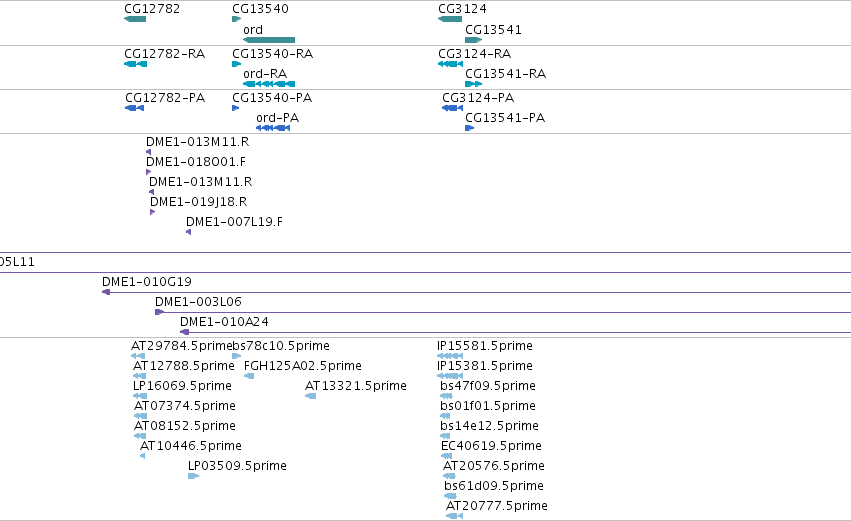Select the EC40619.5prime EST glyph

(447, 456)
